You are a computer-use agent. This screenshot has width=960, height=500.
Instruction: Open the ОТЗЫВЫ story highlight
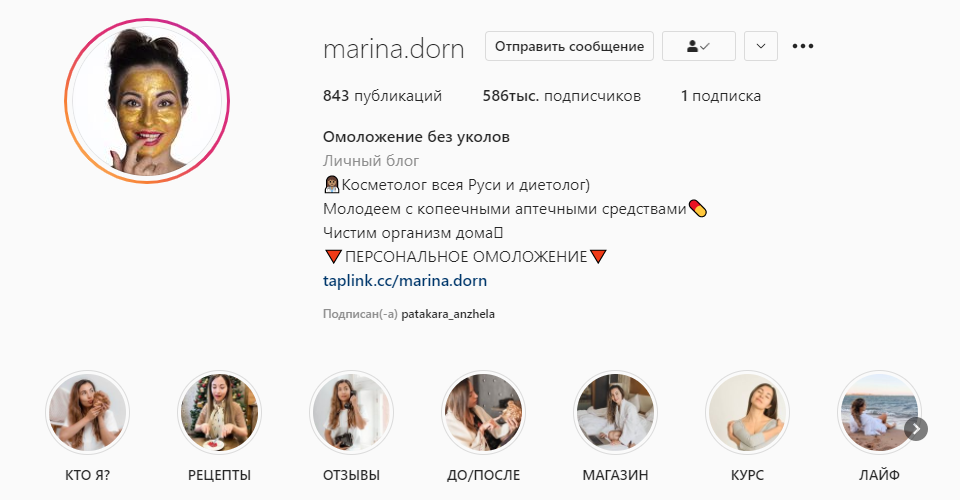click(x=351, y=412)
